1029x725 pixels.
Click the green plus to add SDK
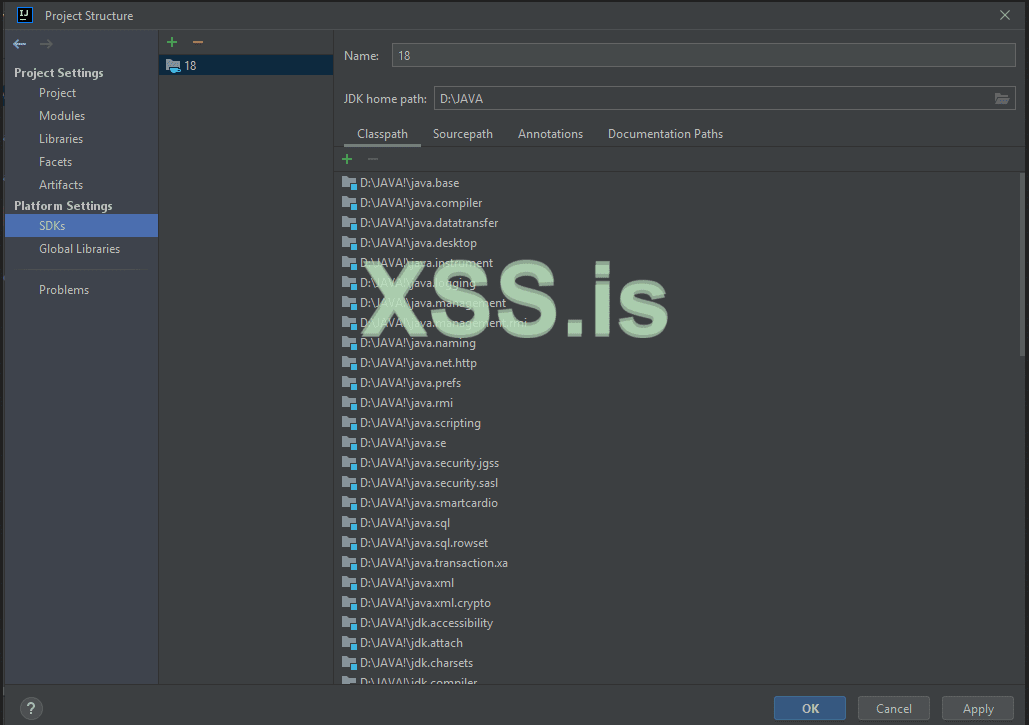point(172,42)
